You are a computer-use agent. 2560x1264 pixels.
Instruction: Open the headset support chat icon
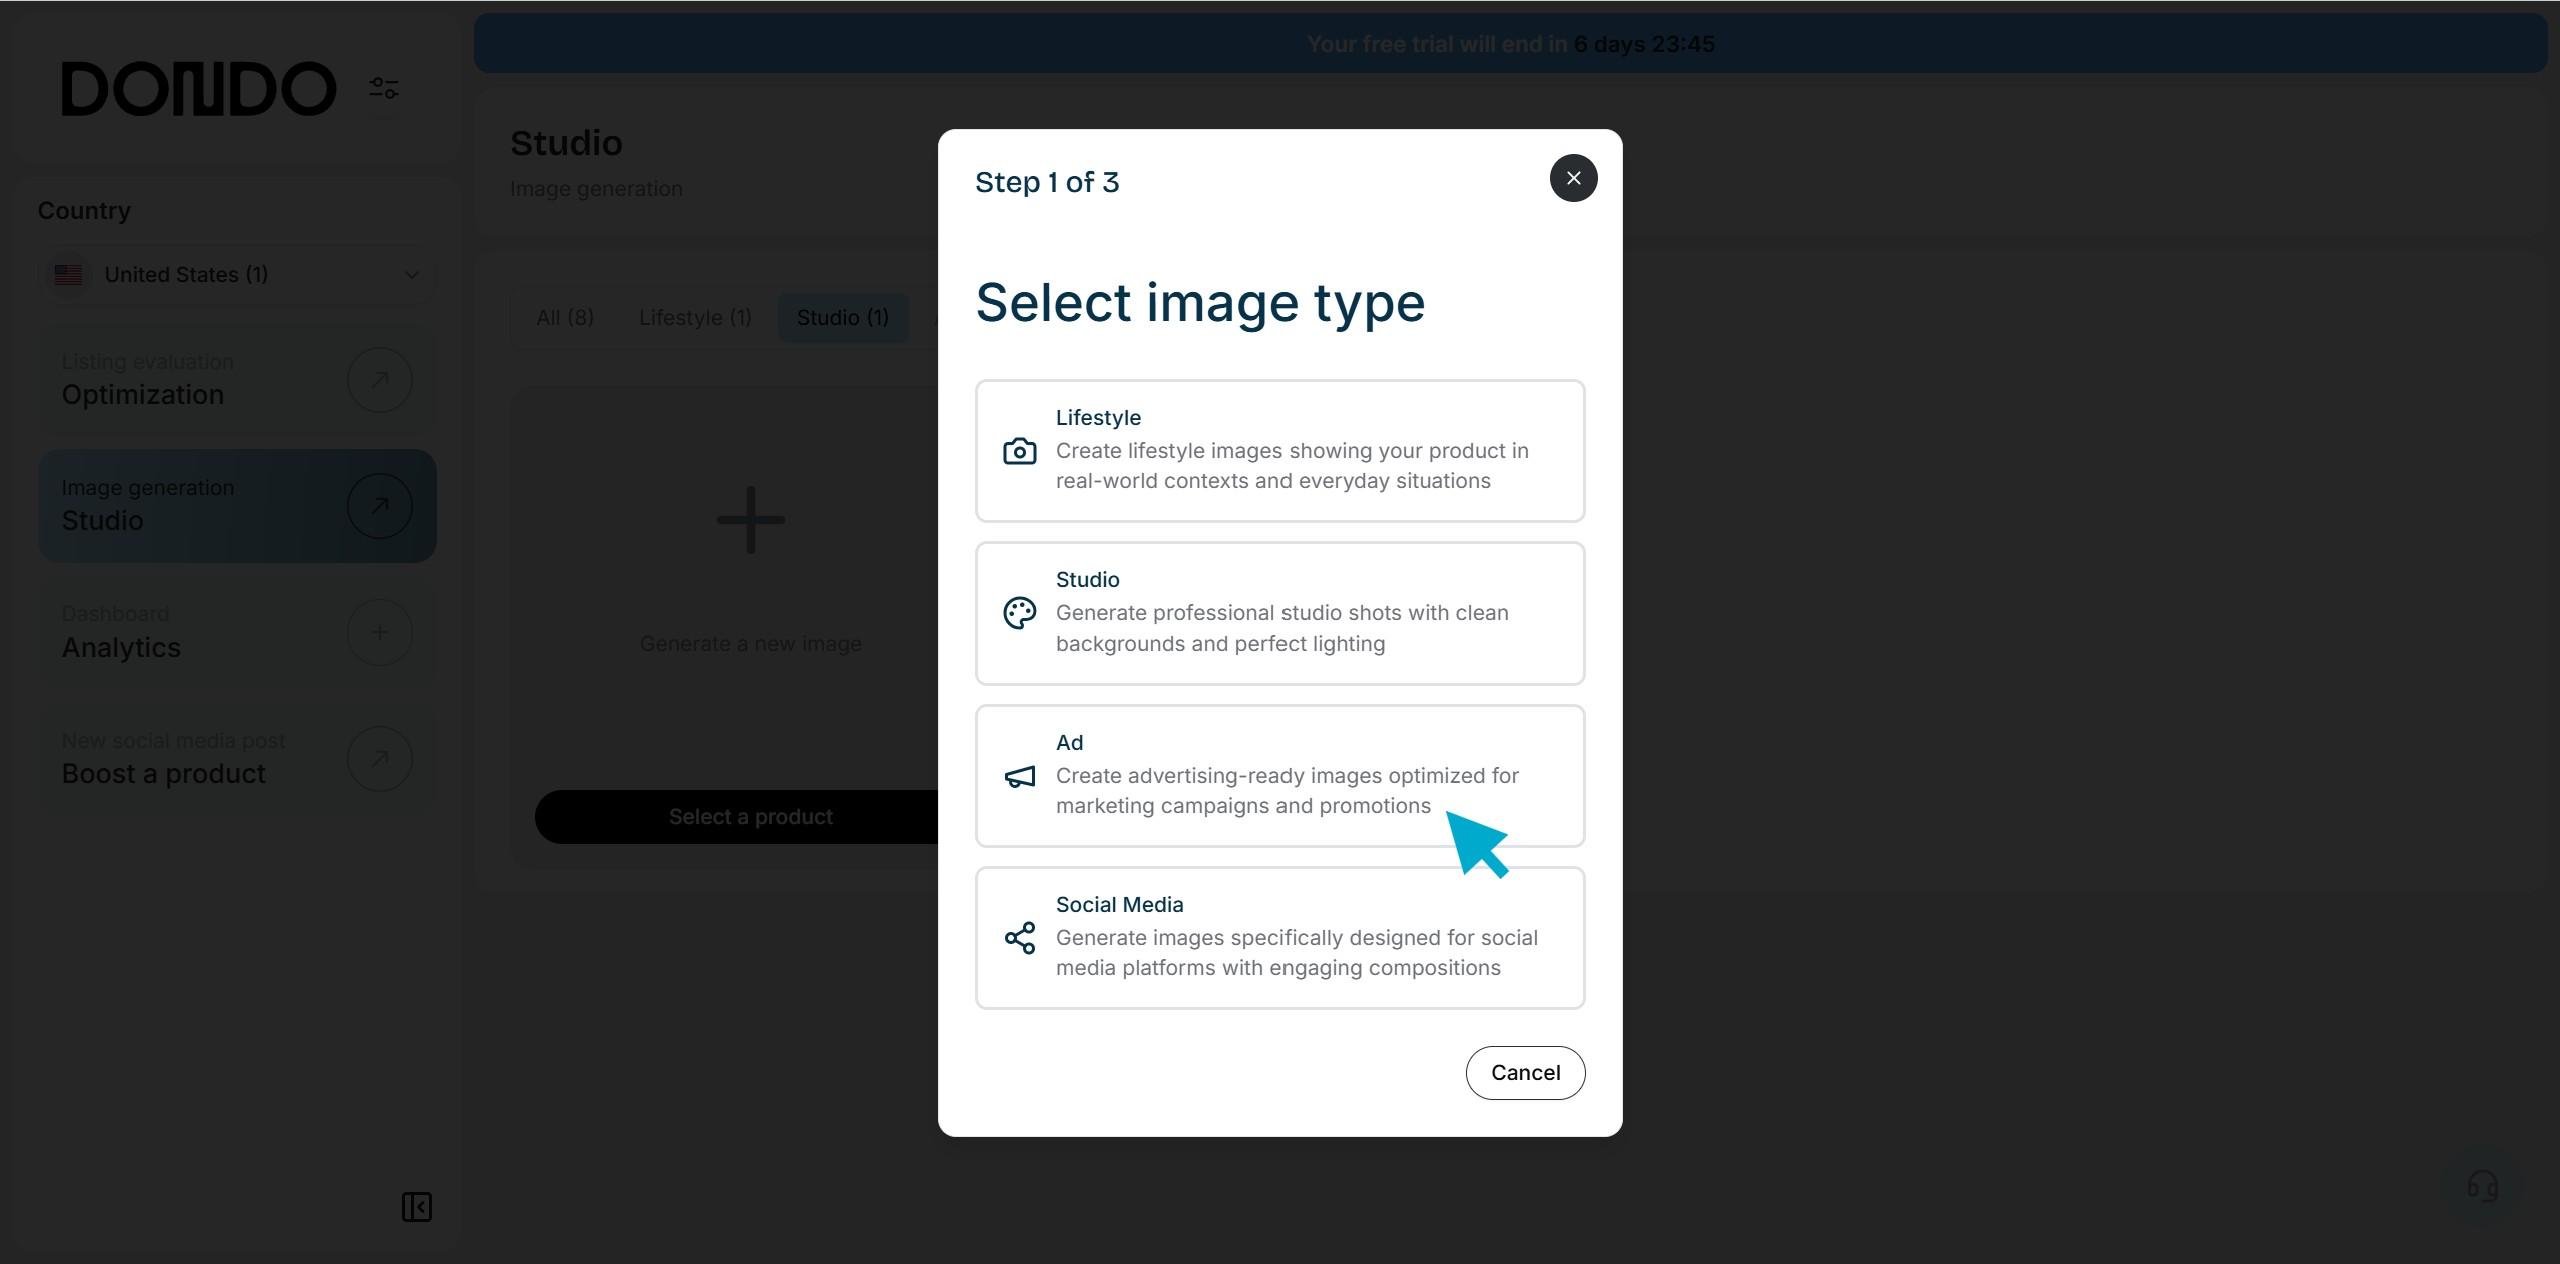coord(2482,1187)
